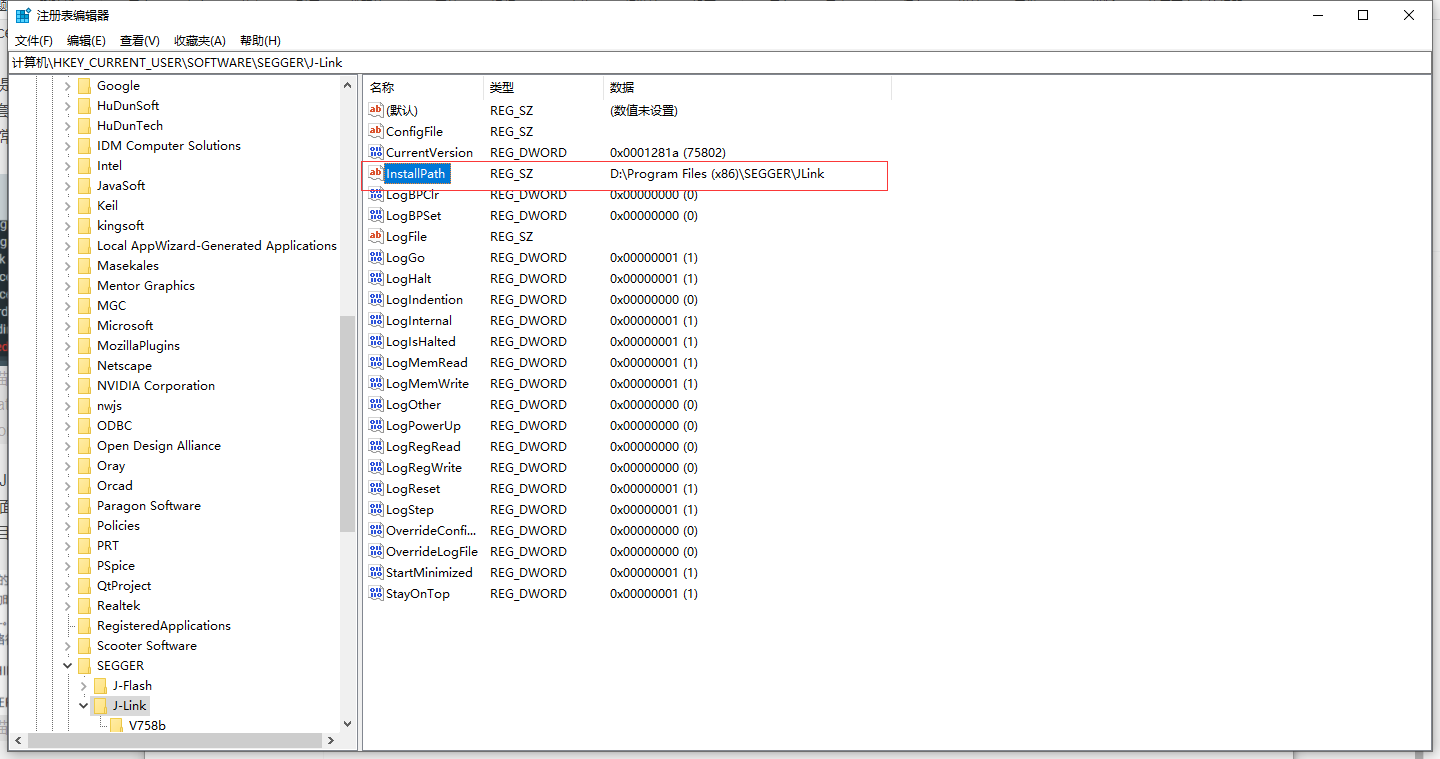
Task: Click the registry path address bar
Action: point(720,62)
